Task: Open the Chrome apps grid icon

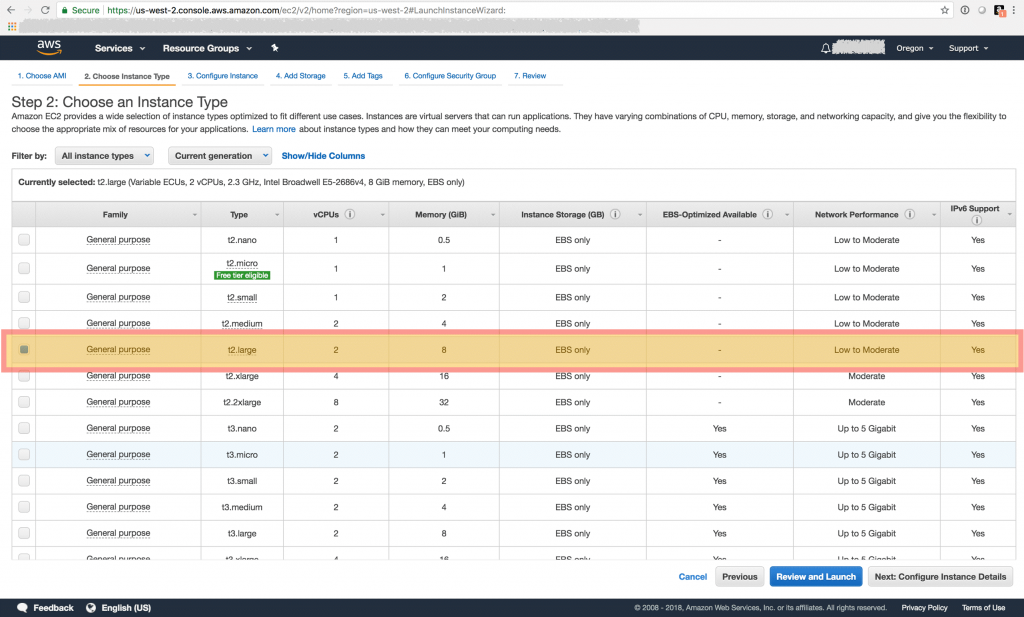Action: 12,26
